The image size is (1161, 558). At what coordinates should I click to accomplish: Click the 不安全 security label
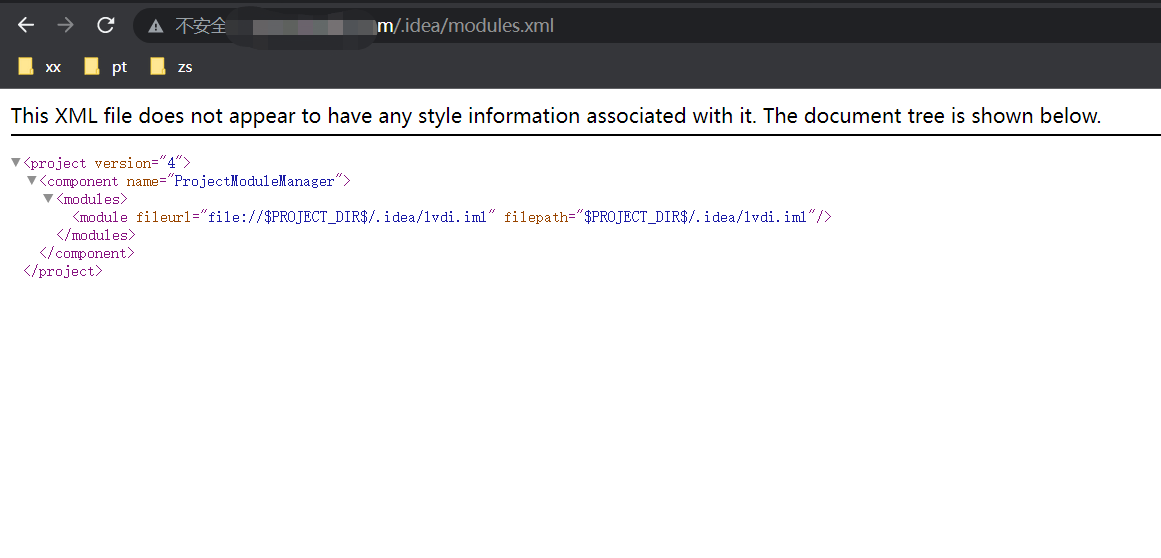201,27
